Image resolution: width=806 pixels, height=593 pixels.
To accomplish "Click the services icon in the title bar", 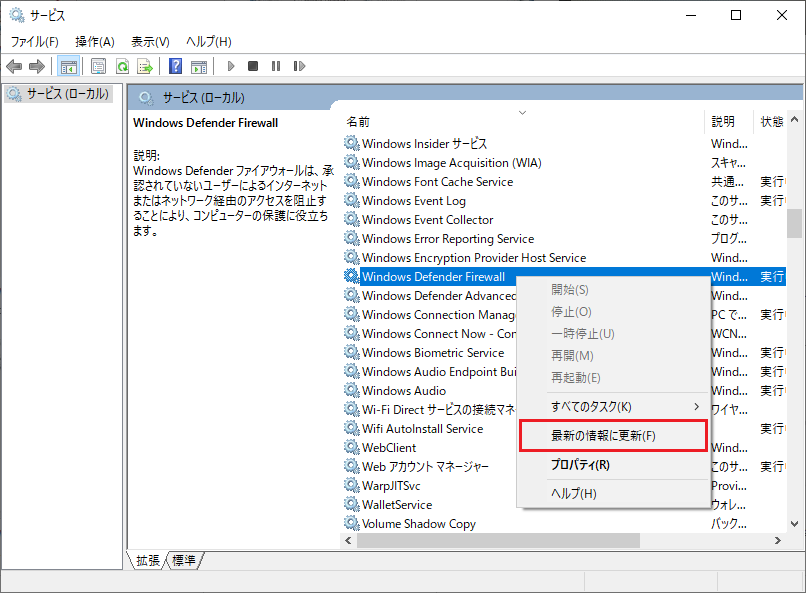I will click(x=17, y=15).
